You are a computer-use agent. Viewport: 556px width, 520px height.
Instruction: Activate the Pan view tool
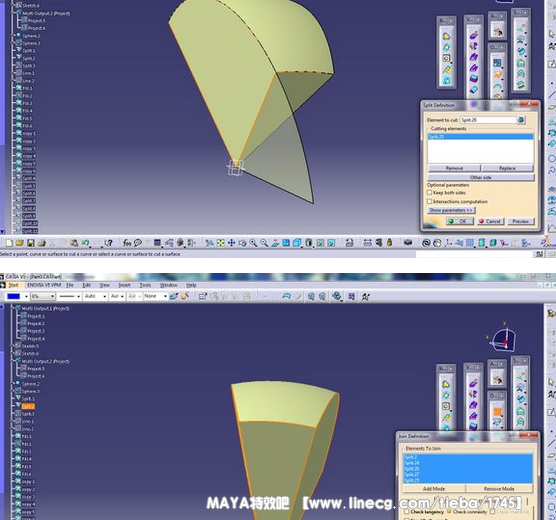(x=232, y=243)
